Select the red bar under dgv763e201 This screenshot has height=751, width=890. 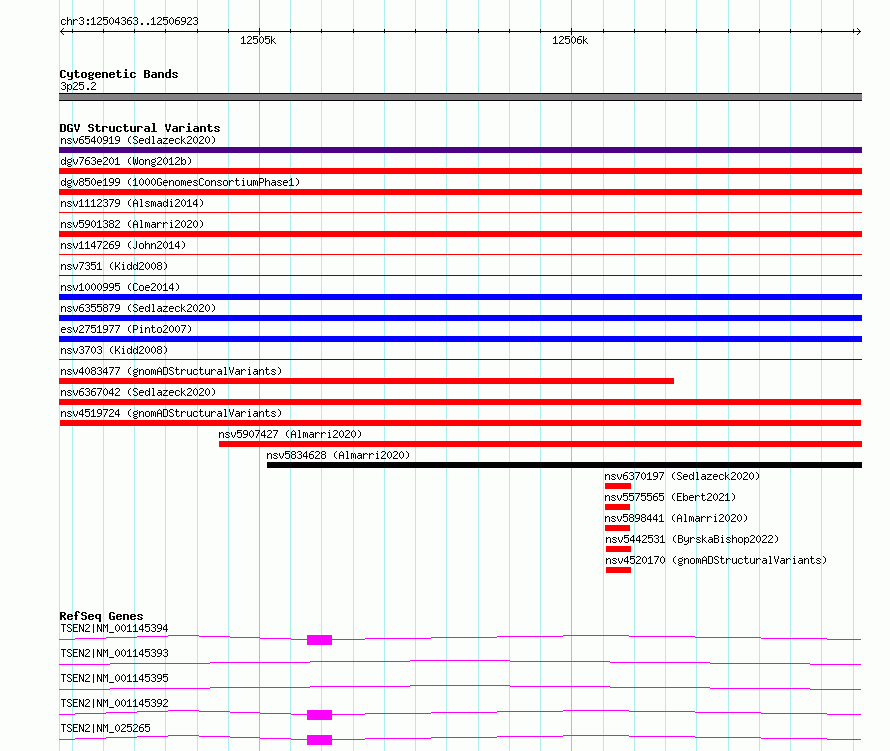(x=460, y=171)
